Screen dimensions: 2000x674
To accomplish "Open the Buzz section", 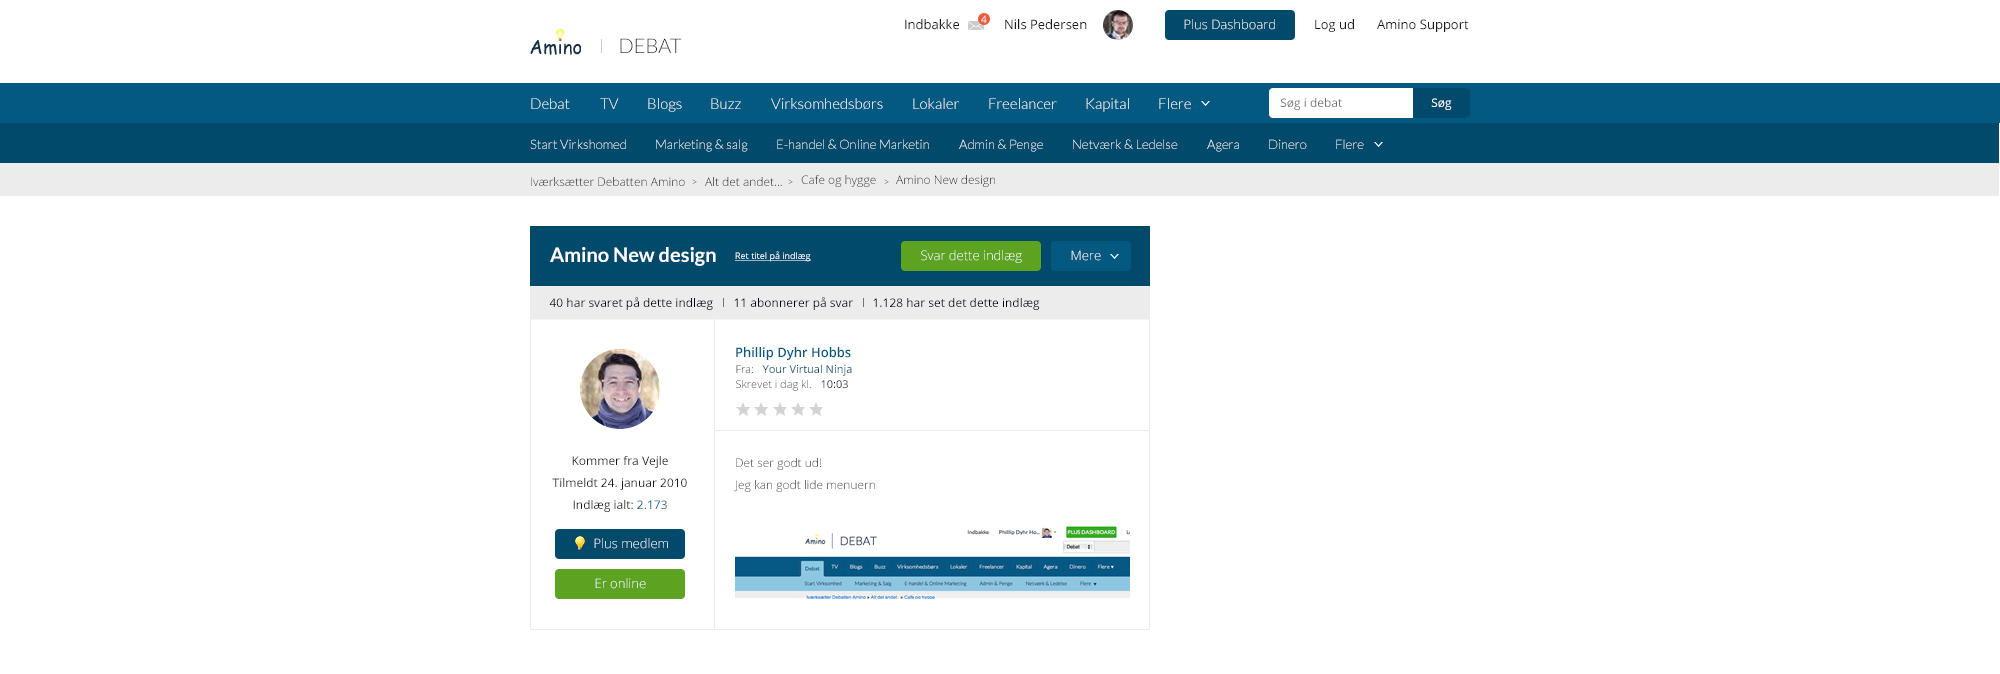I will coord(725,104).
